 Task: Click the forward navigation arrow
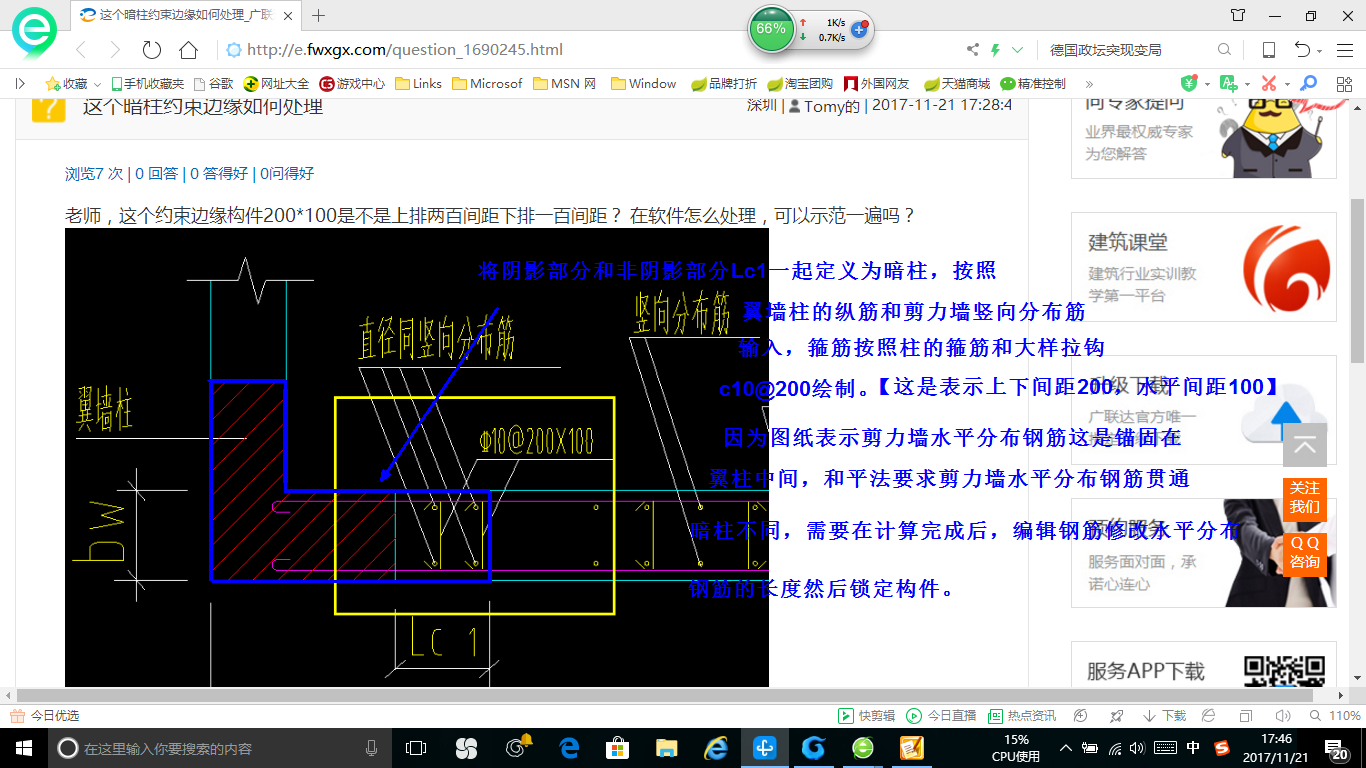pyautogui.click(x=115, y=50)
